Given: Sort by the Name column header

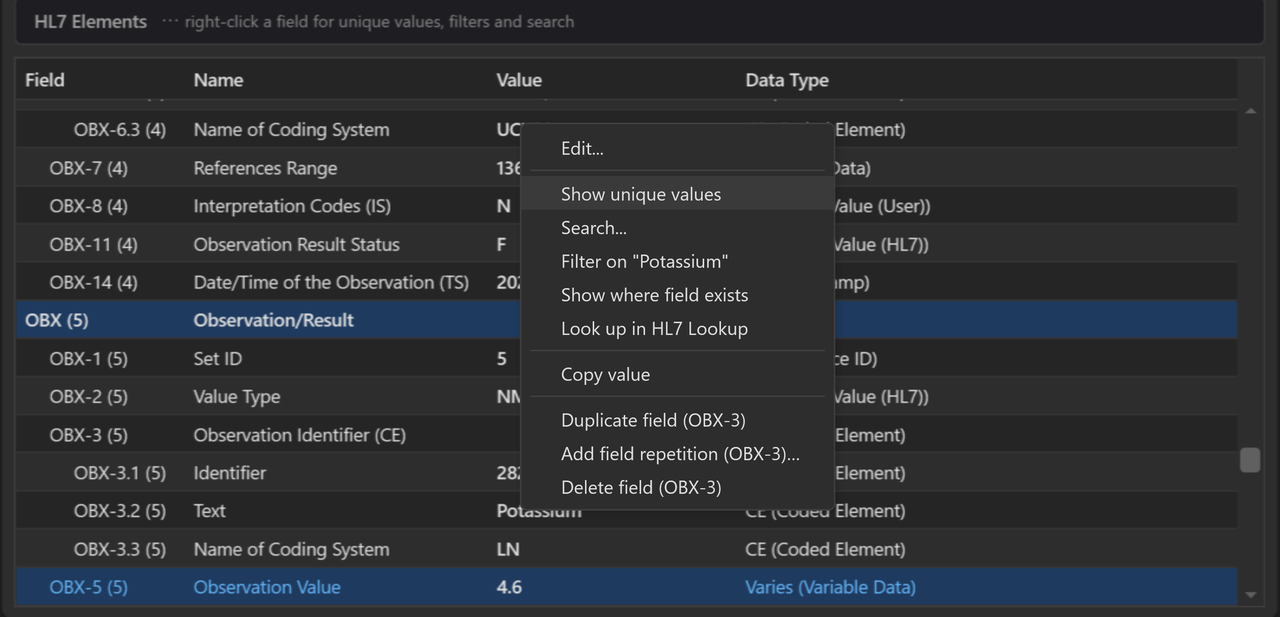Looking at the screenshot, I should pyautogui.click(x=218, y=80).
